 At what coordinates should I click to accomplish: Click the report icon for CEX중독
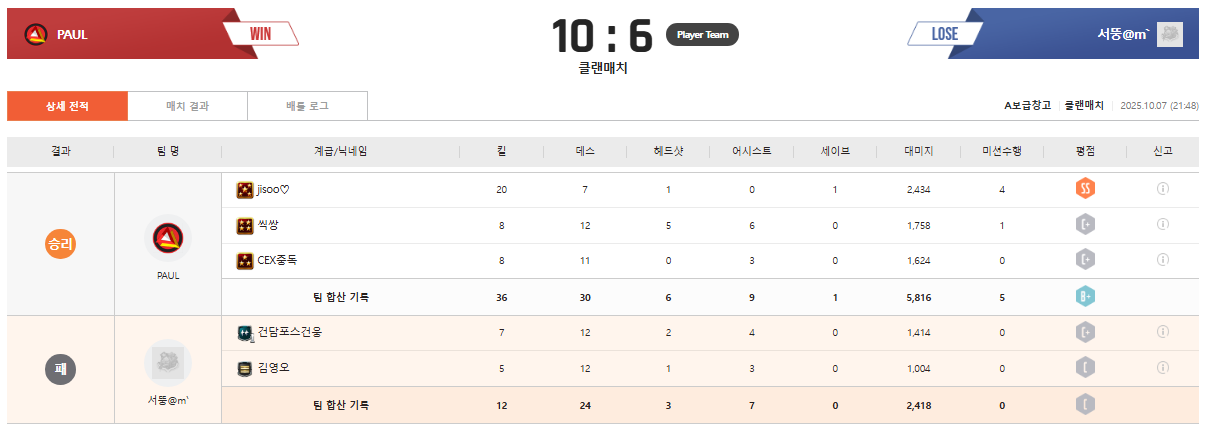pyautogui.click(x=1163, y=260)
